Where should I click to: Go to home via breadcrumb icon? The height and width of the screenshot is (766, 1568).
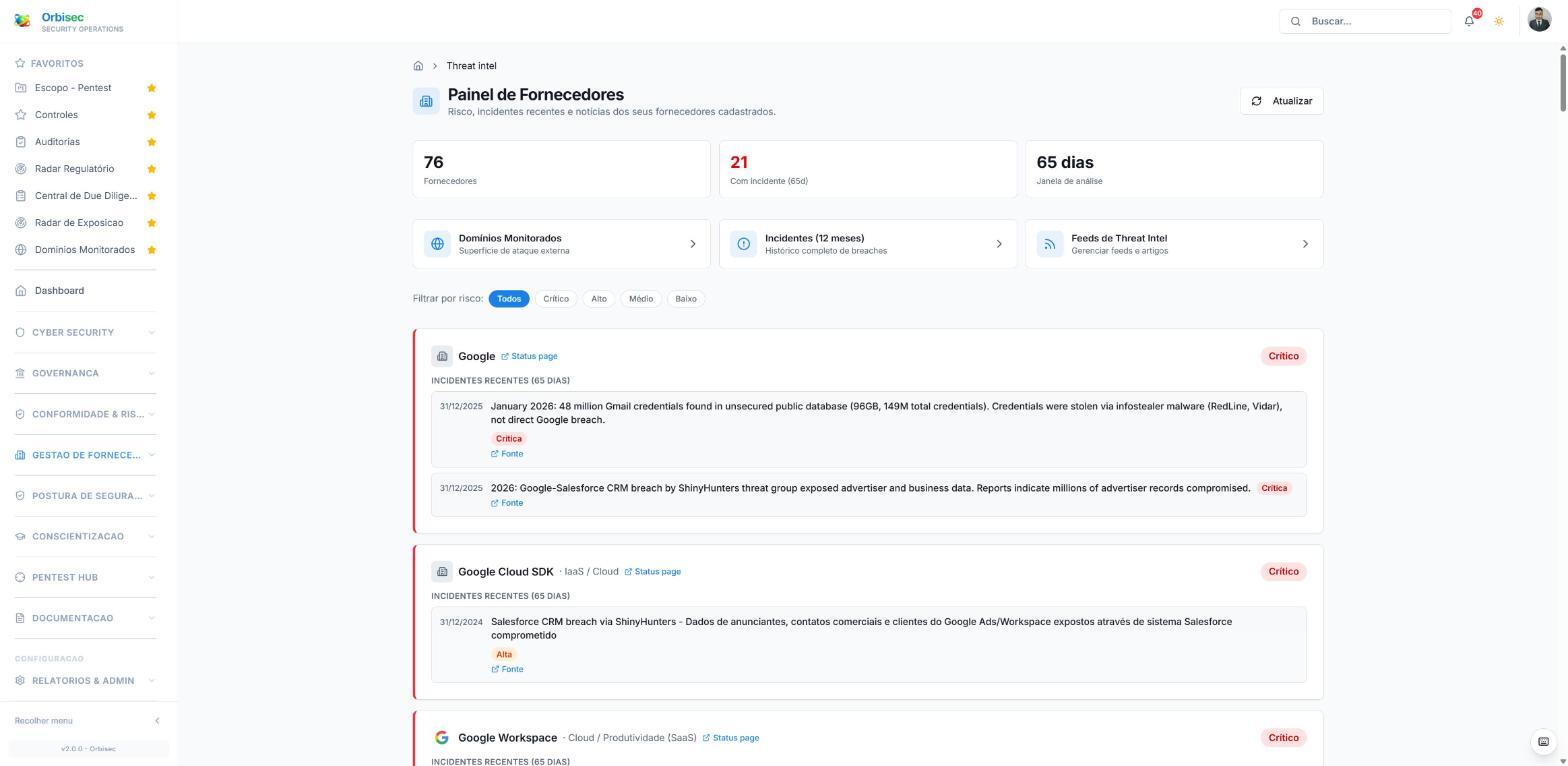(x=418, y=66)
